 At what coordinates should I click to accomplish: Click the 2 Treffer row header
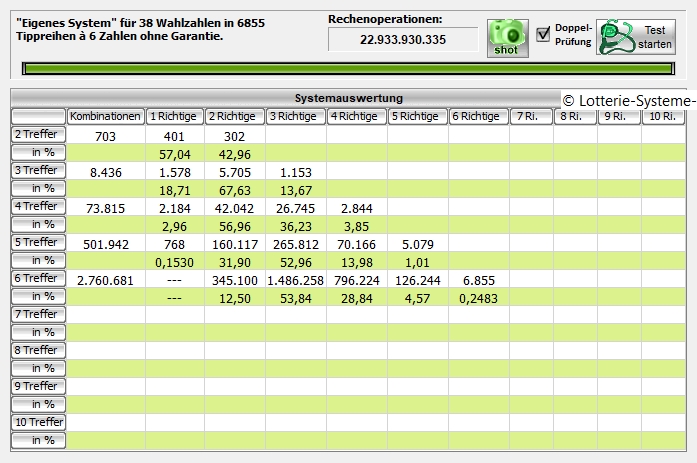pyautogui.click(x=38, y=134)
